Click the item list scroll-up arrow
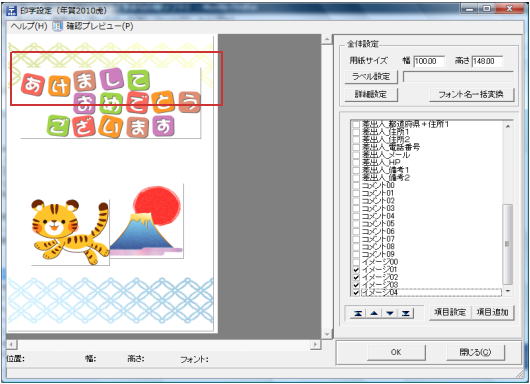Viewport: 530px width, 384px height. [508, 126]
